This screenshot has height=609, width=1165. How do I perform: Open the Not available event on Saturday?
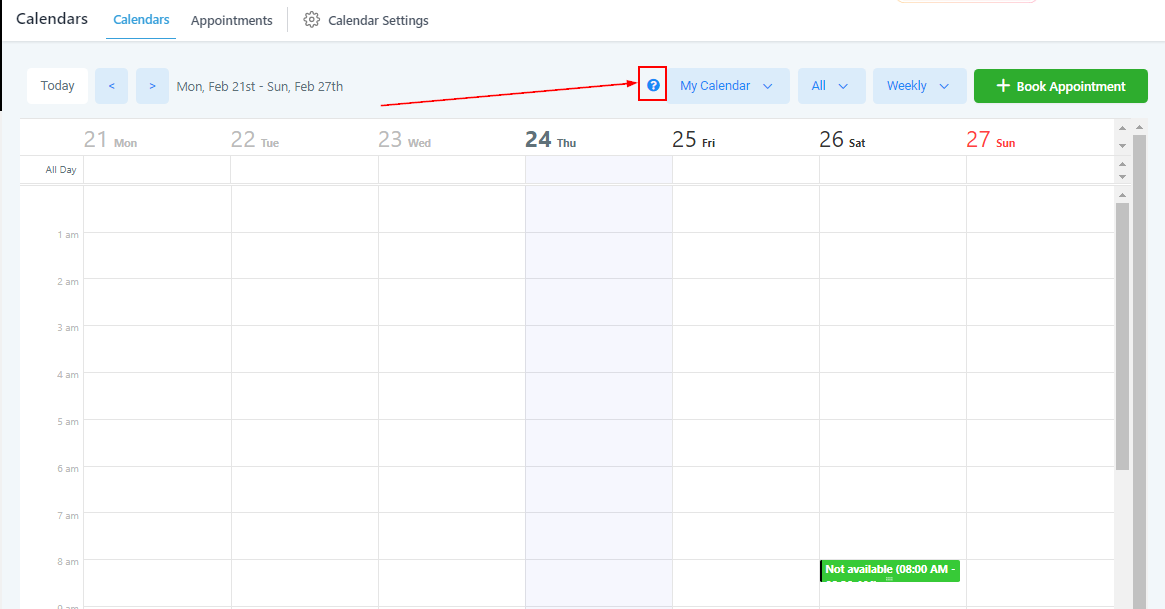click(x=889, y=570)
